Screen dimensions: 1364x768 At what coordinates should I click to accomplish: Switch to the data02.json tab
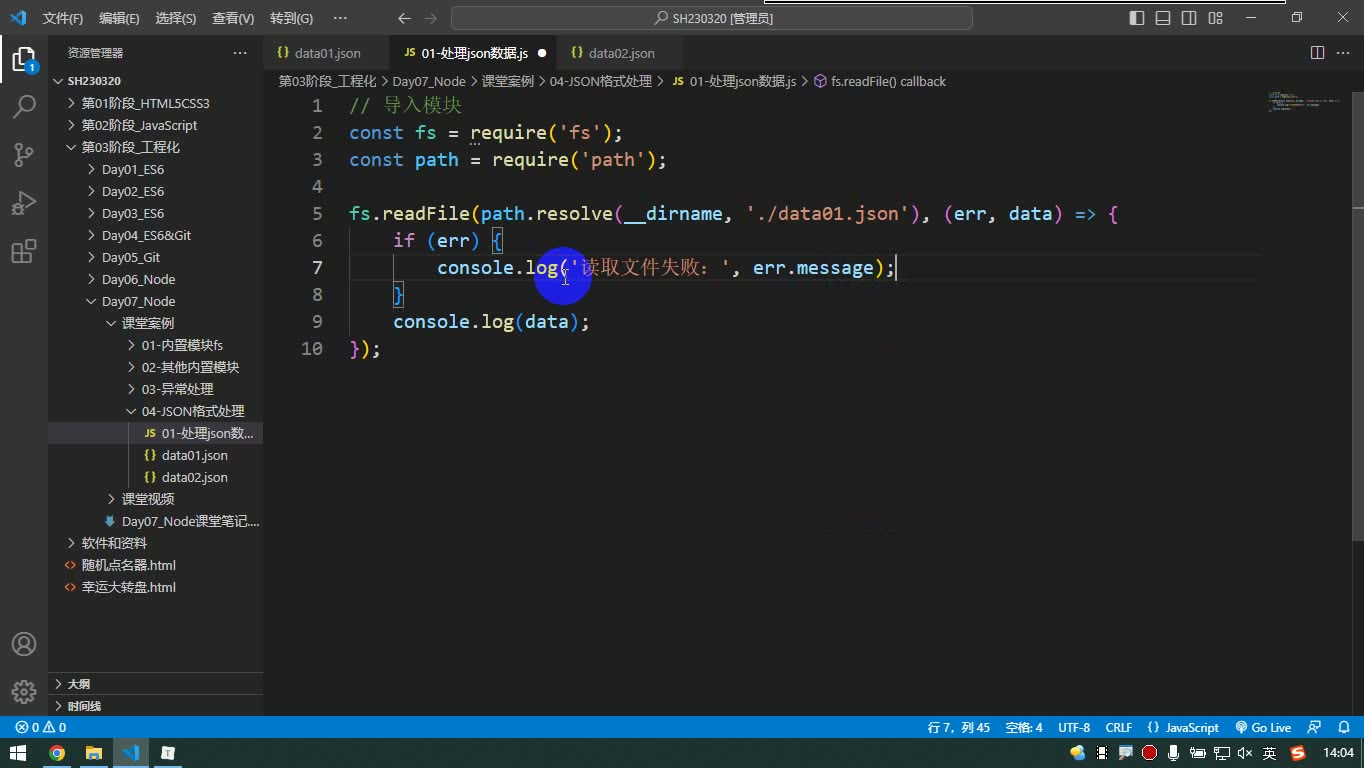621,53
